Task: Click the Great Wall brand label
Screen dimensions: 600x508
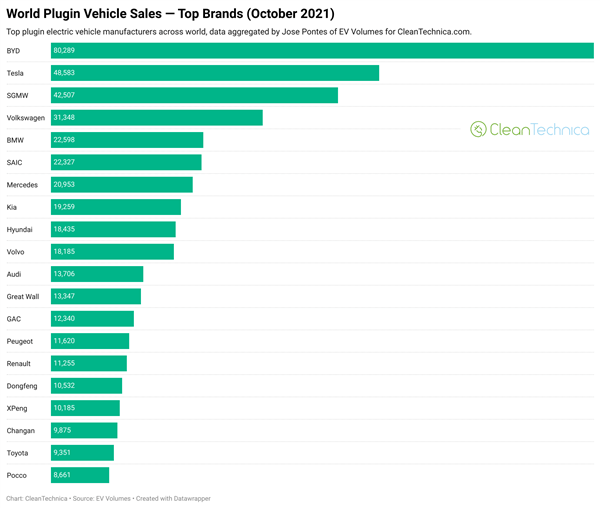Action: coord(23,296)
